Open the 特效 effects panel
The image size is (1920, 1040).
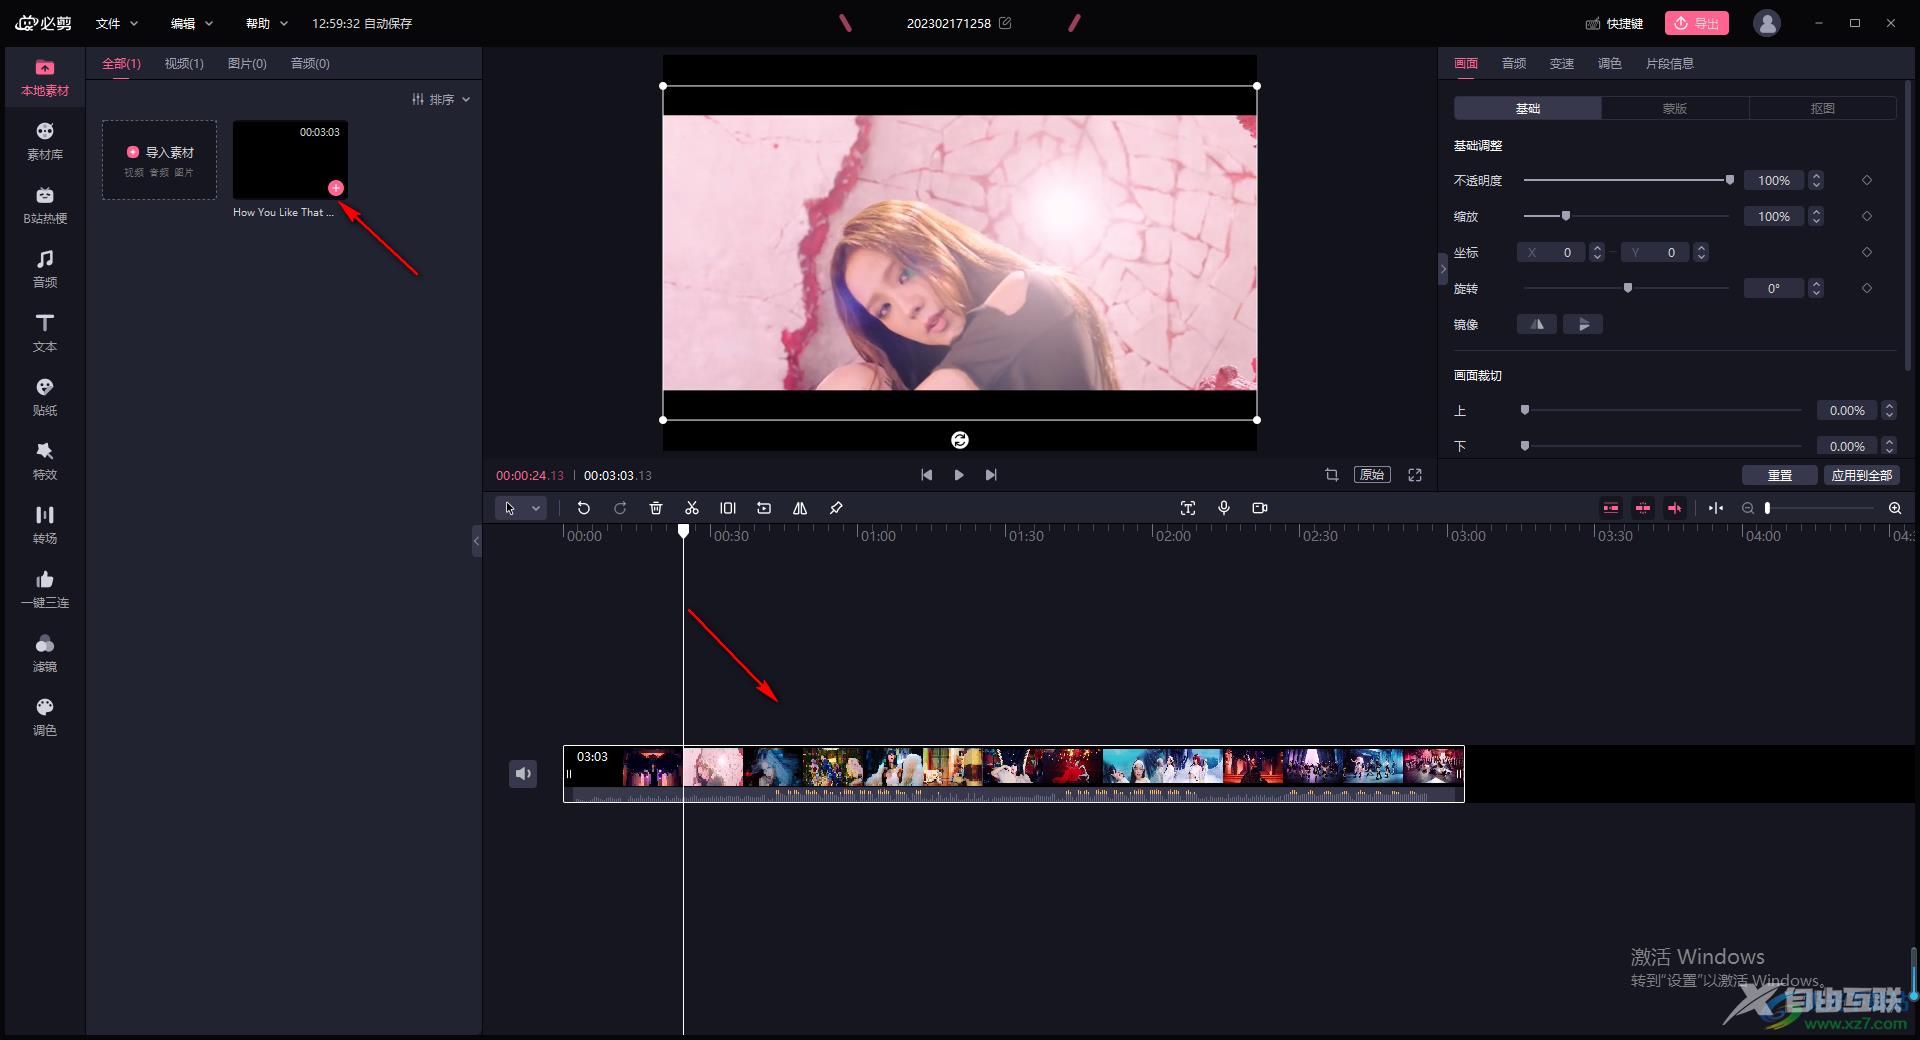45,462
